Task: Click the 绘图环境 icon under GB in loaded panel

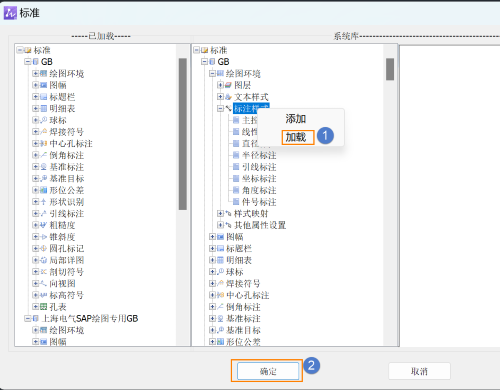Action: tap(44, 73)
